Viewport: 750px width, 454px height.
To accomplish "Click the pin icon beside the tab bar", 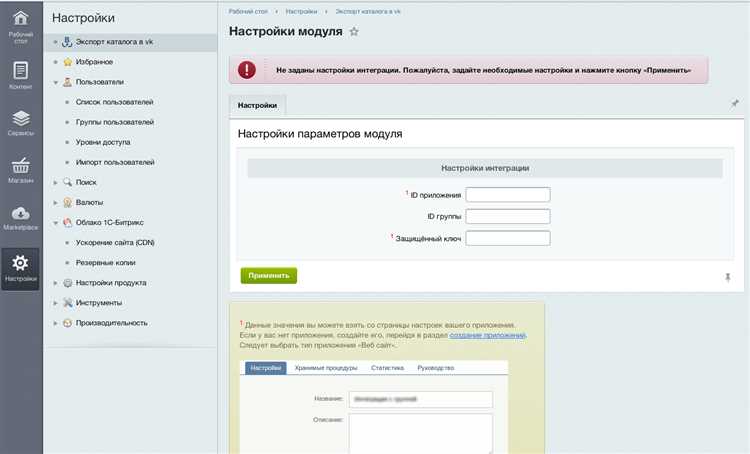I will pos(735,103).
